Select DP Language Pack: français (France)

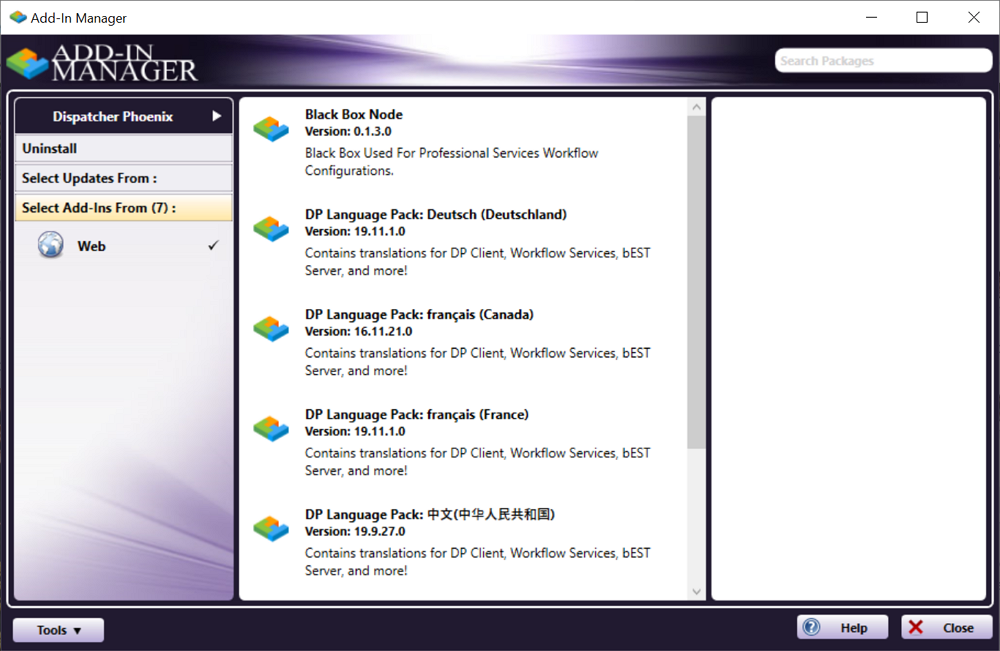click(416, 414)
